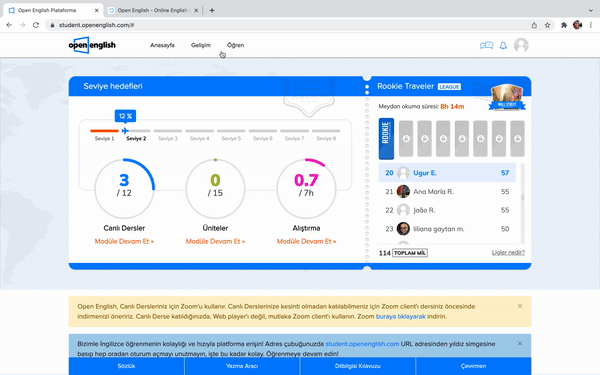Image resolution: width=600 pixels, height=375 pixels.
Task: Open a new browser tab
Action: [x=212, y=10]
